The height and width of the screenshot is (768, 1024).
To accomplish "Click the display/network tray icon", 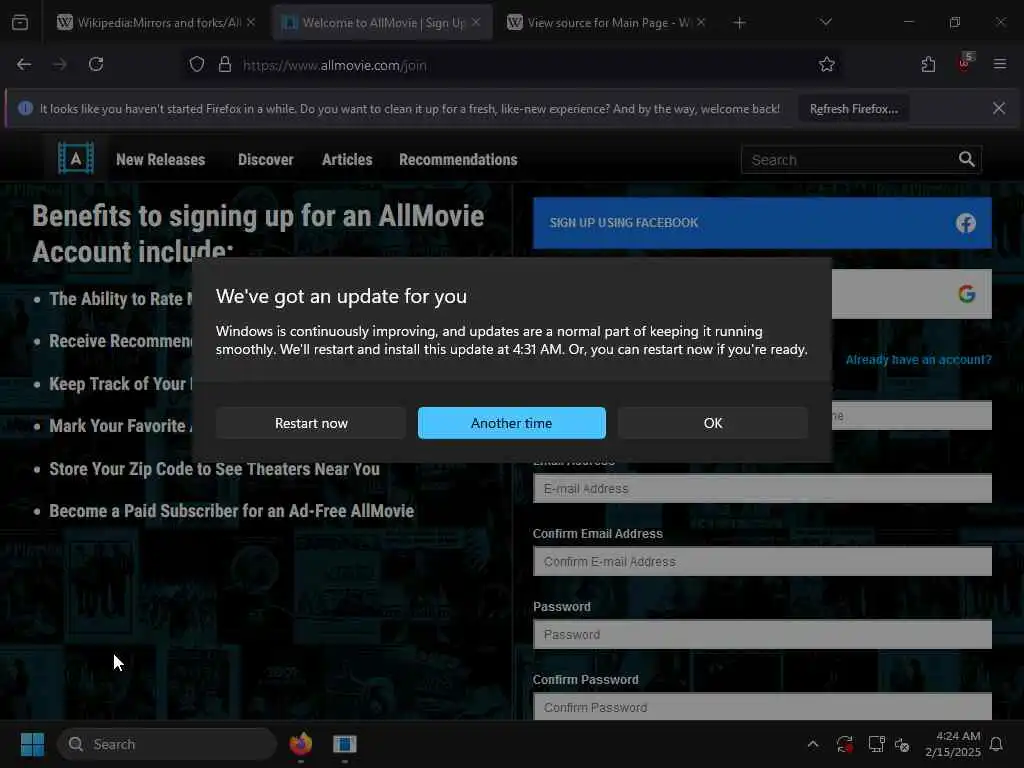I will (x=876, y=744).
